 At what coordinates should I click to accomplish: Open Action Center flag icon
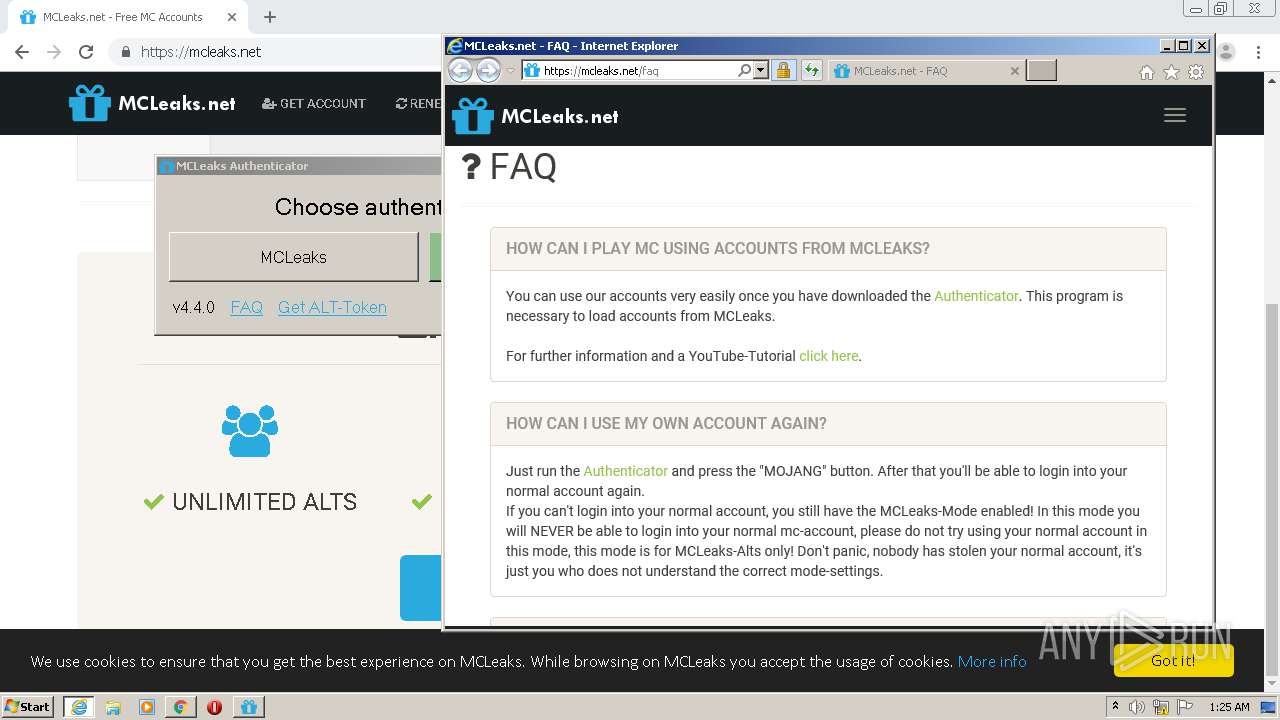[x=1185, y=707]
